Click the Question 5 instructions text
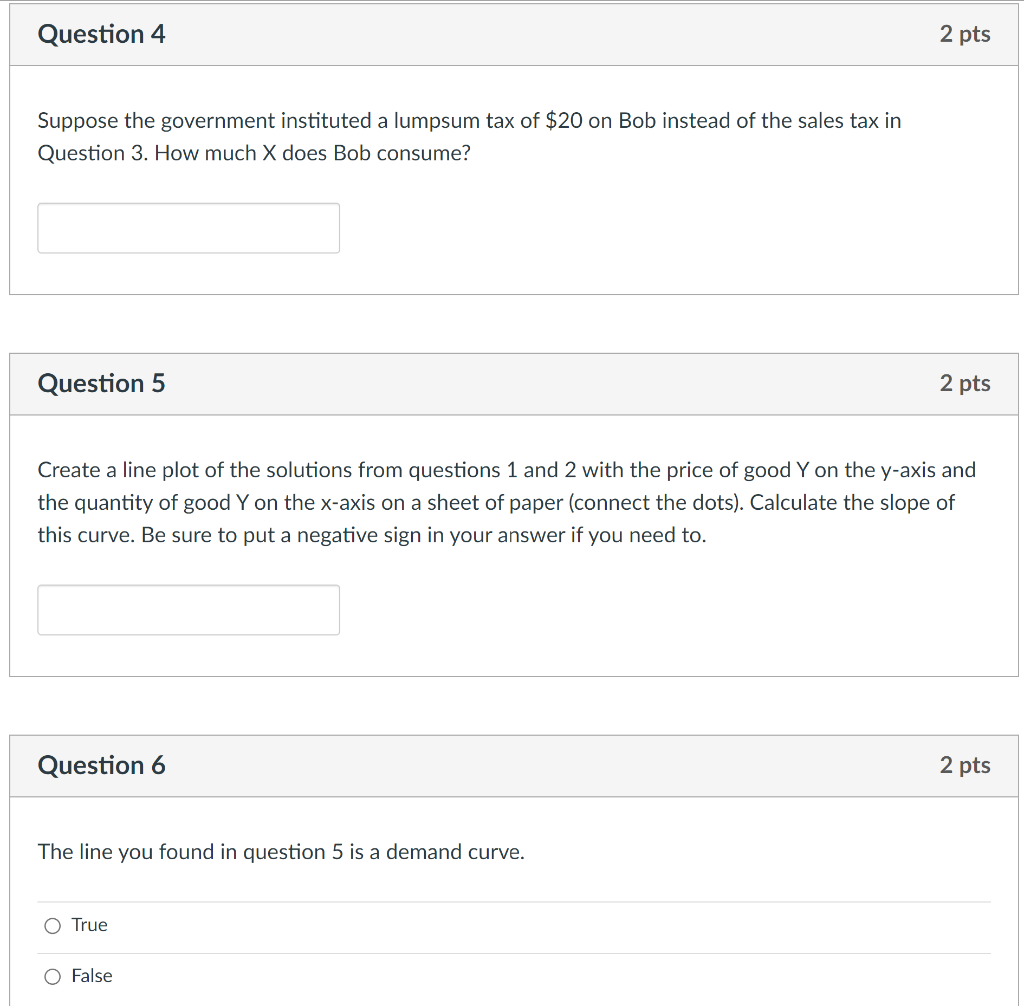The image size is (1024, 1006). point(505,502)
